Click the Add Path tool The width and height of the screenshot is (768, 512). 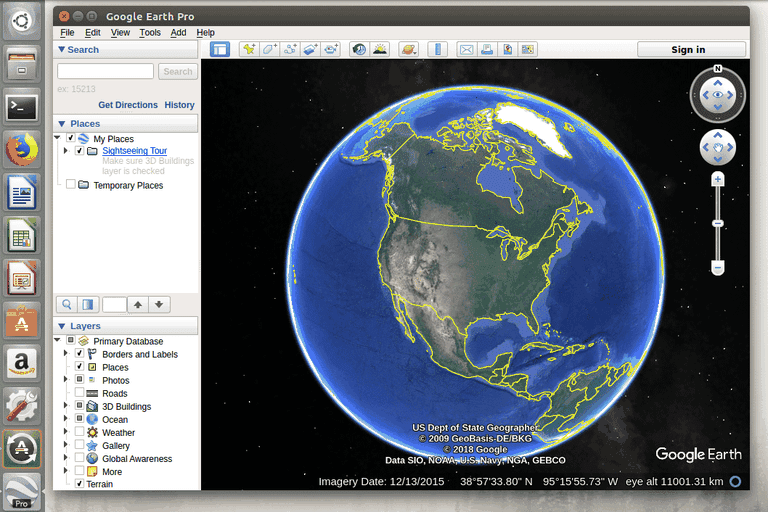[x=290, y=49]
